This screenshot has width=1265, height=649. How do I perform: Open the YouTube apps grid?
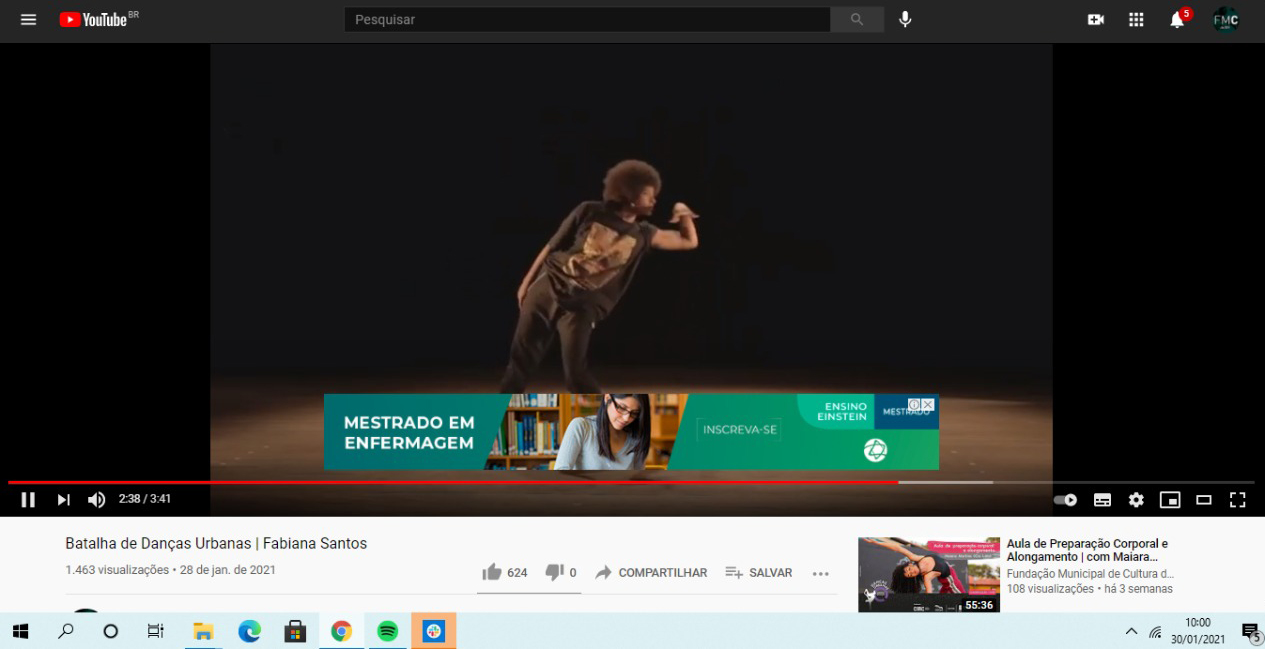tap(1136, 20)
